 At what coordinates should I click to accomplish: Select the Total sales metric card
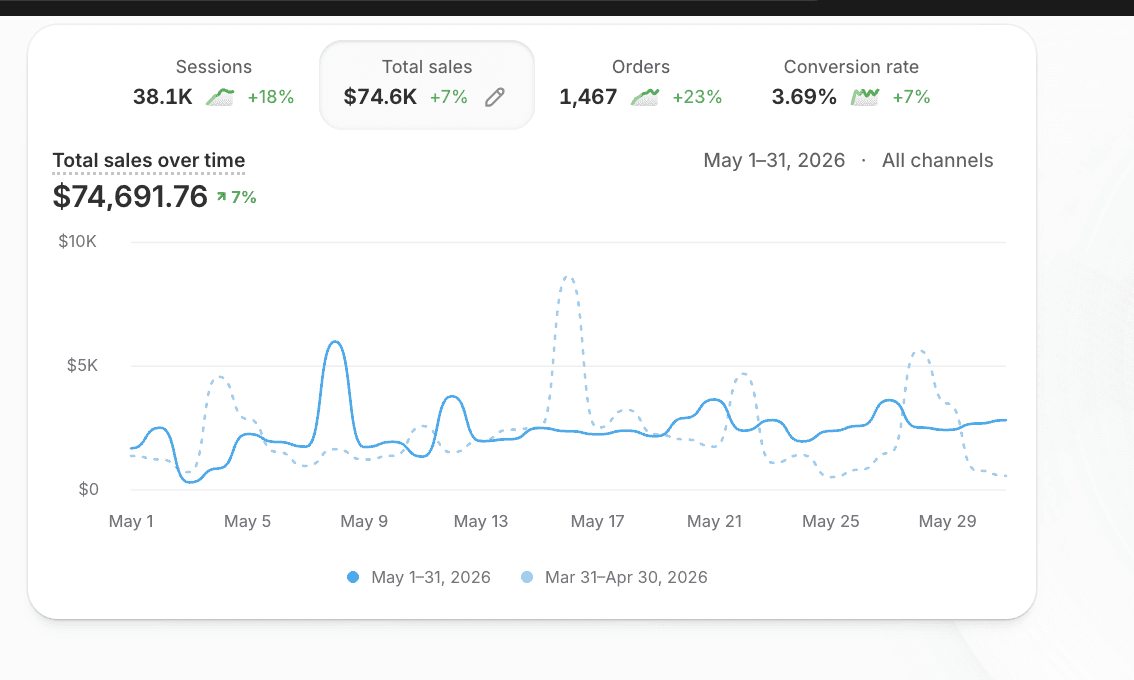pos(427,85)
